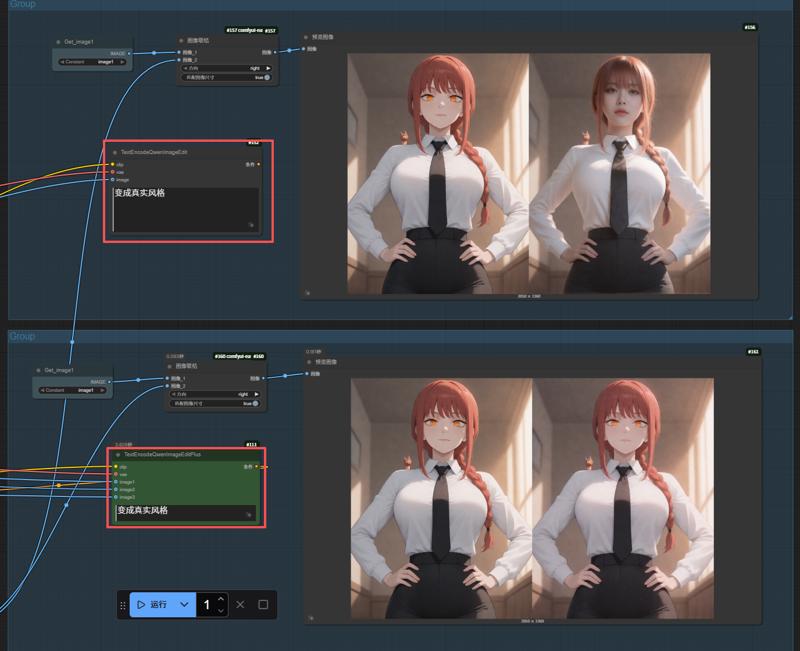Click the lower preview image output

(532, 497)
